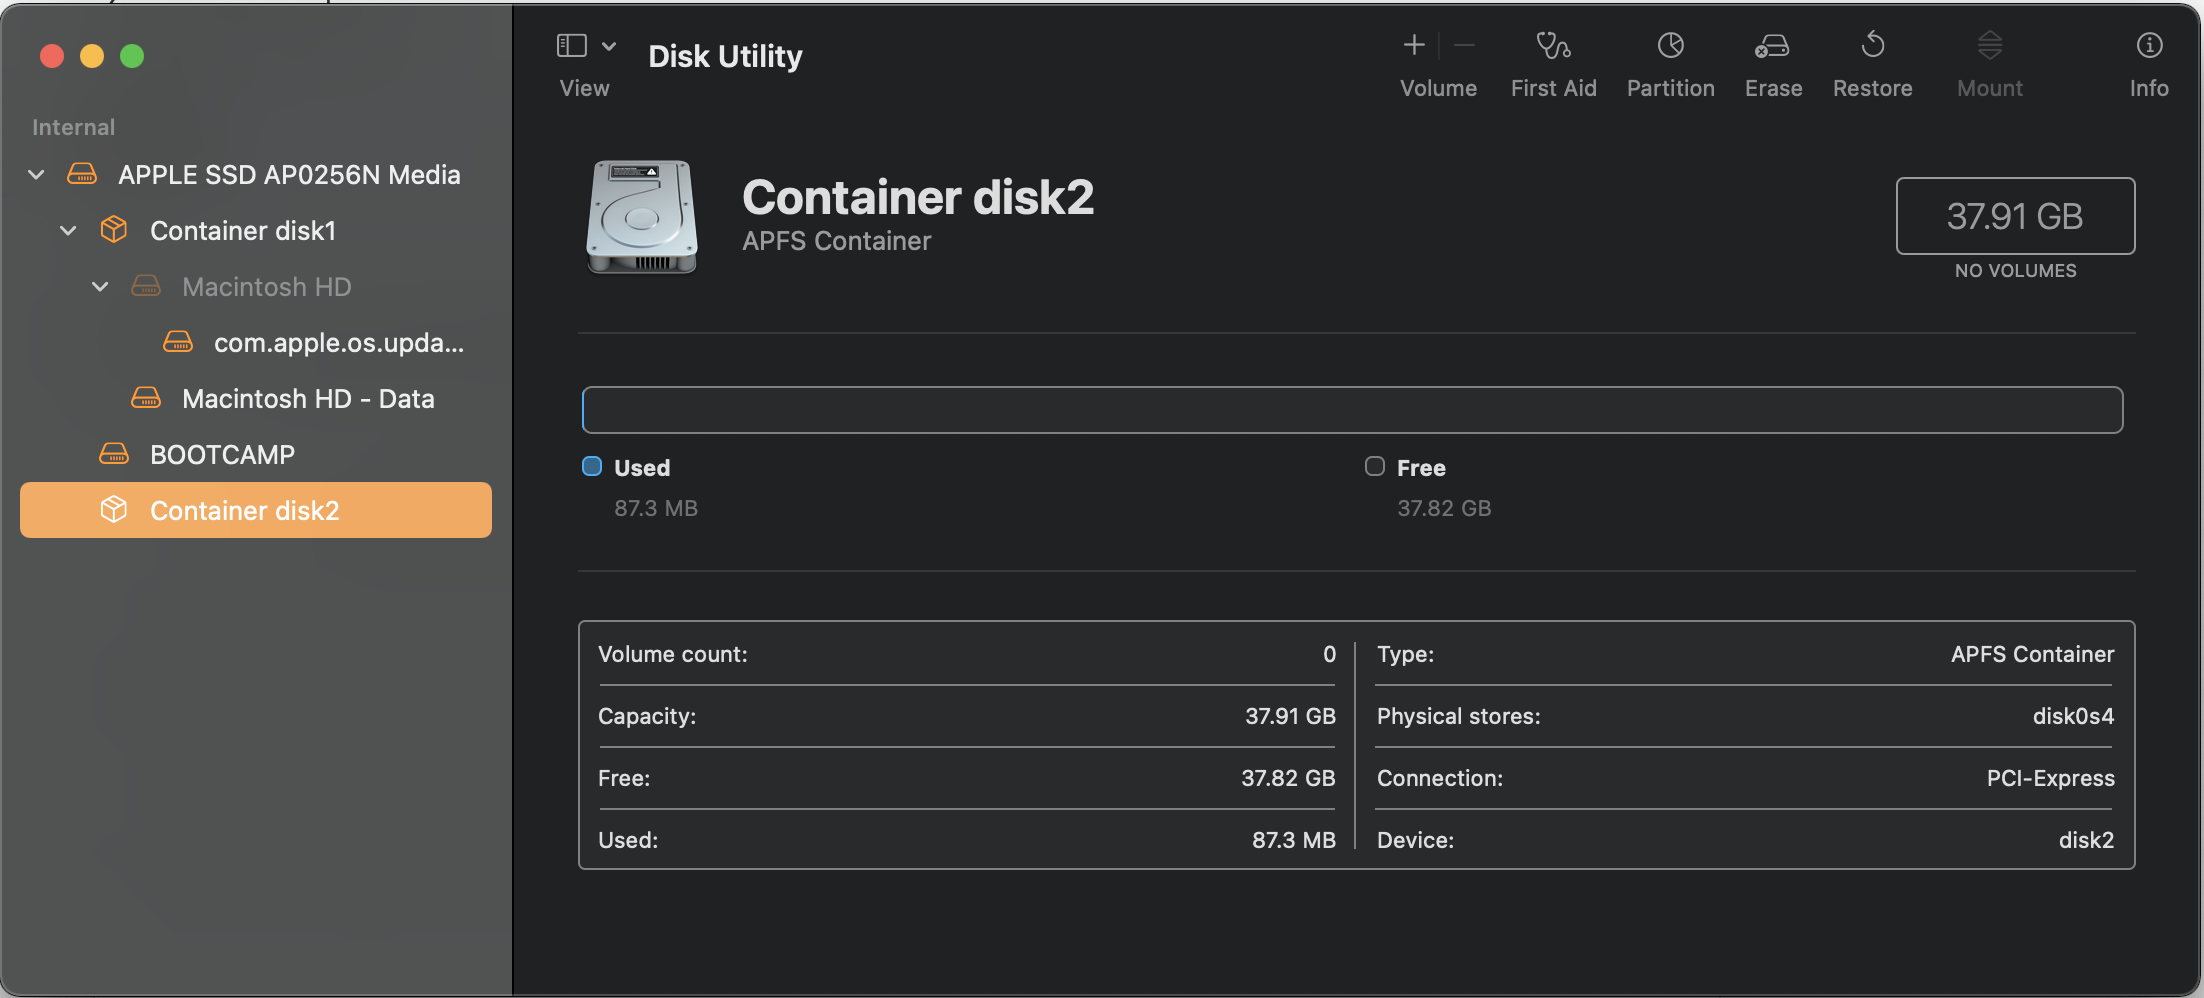Collapse the APPLE SSD AP0256N Media tree
The image size is (2204, 998).
click(x=35, y=173)
